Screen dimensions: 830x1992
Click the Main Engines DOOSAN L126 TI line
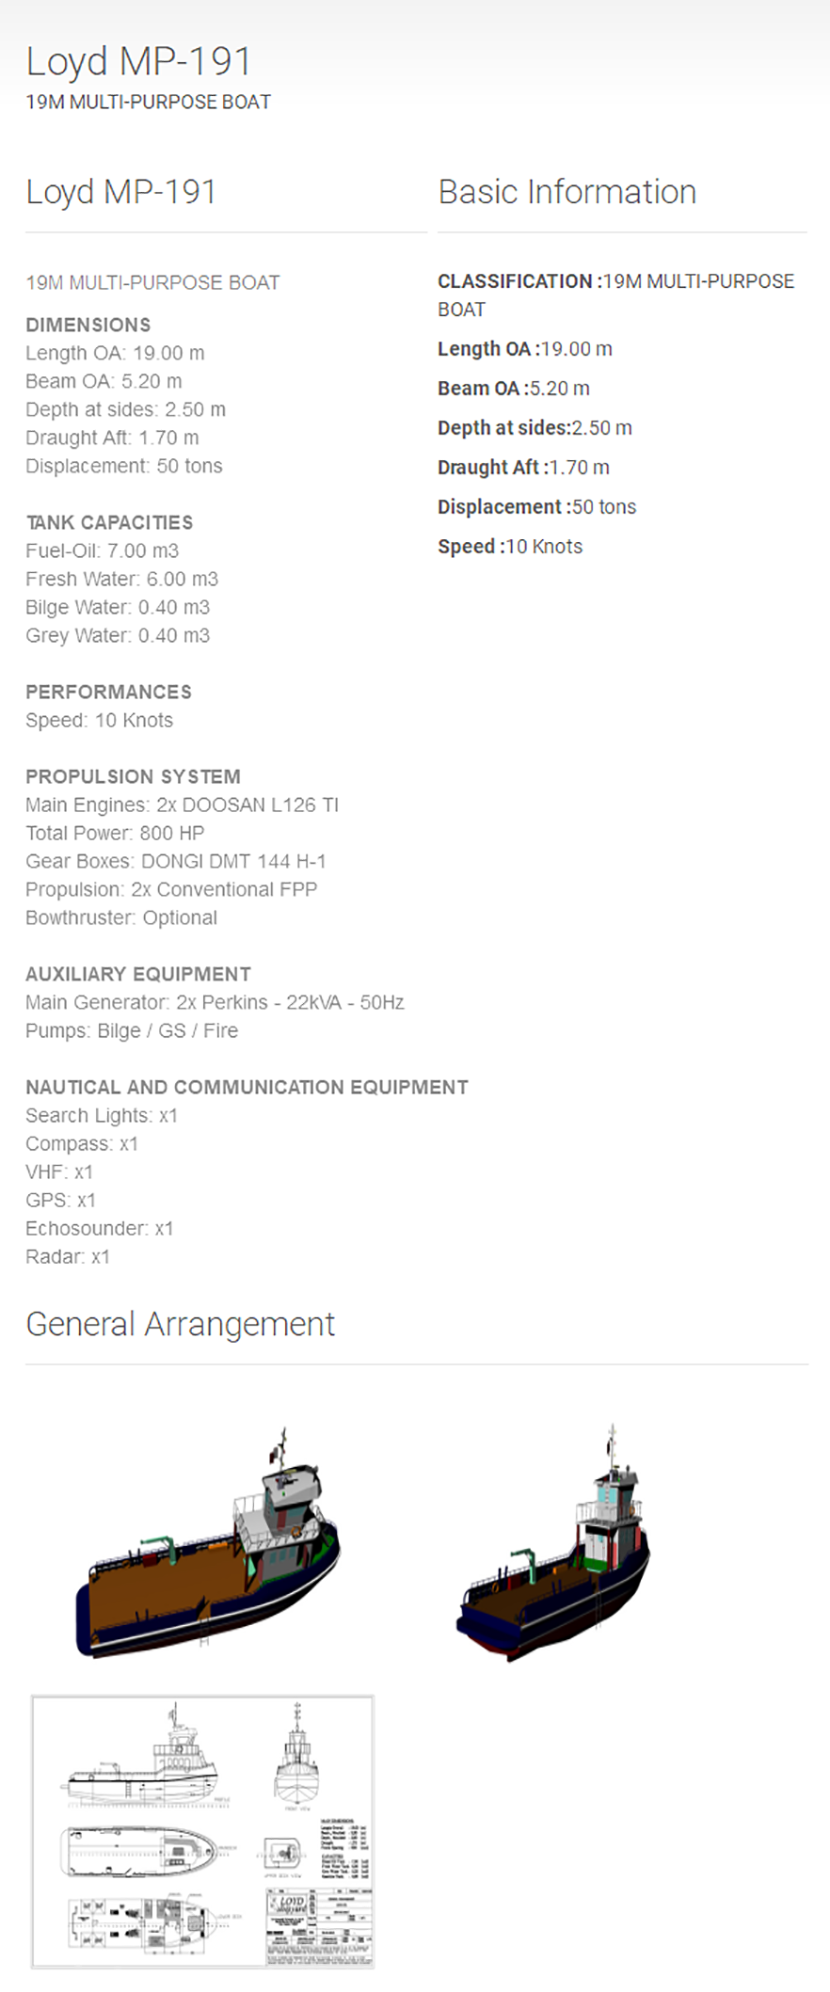[x=182, y=805]
